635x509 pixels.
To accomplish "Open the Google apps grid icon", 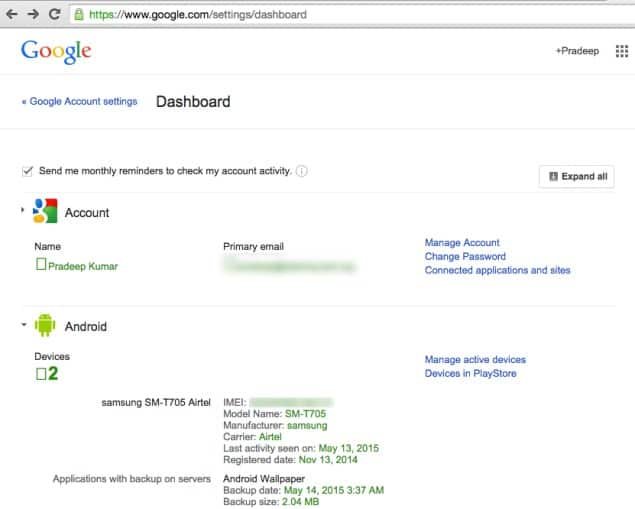I will tap(622, 51).
